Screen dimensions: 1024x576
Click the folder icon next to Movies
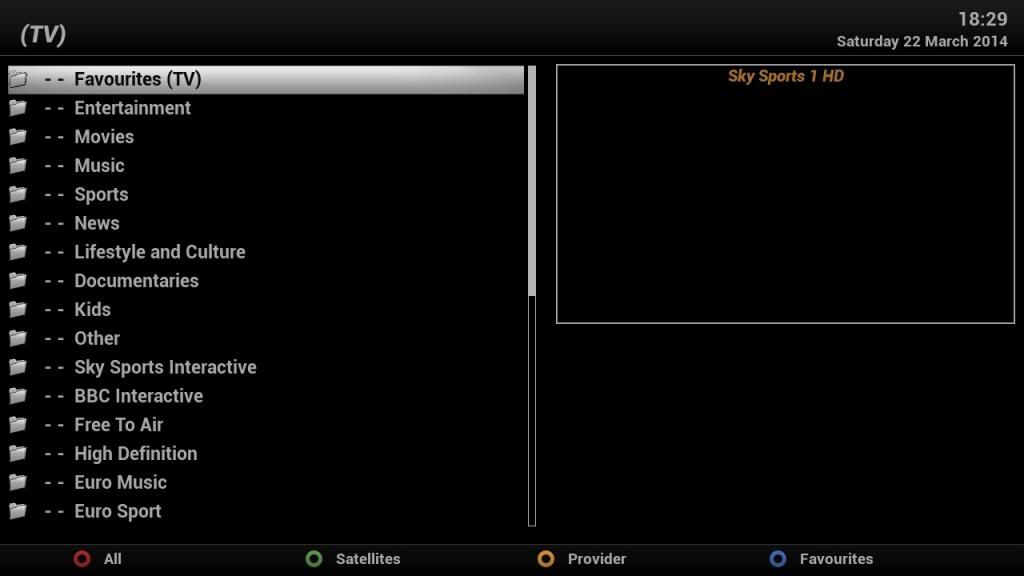[18, 136]
